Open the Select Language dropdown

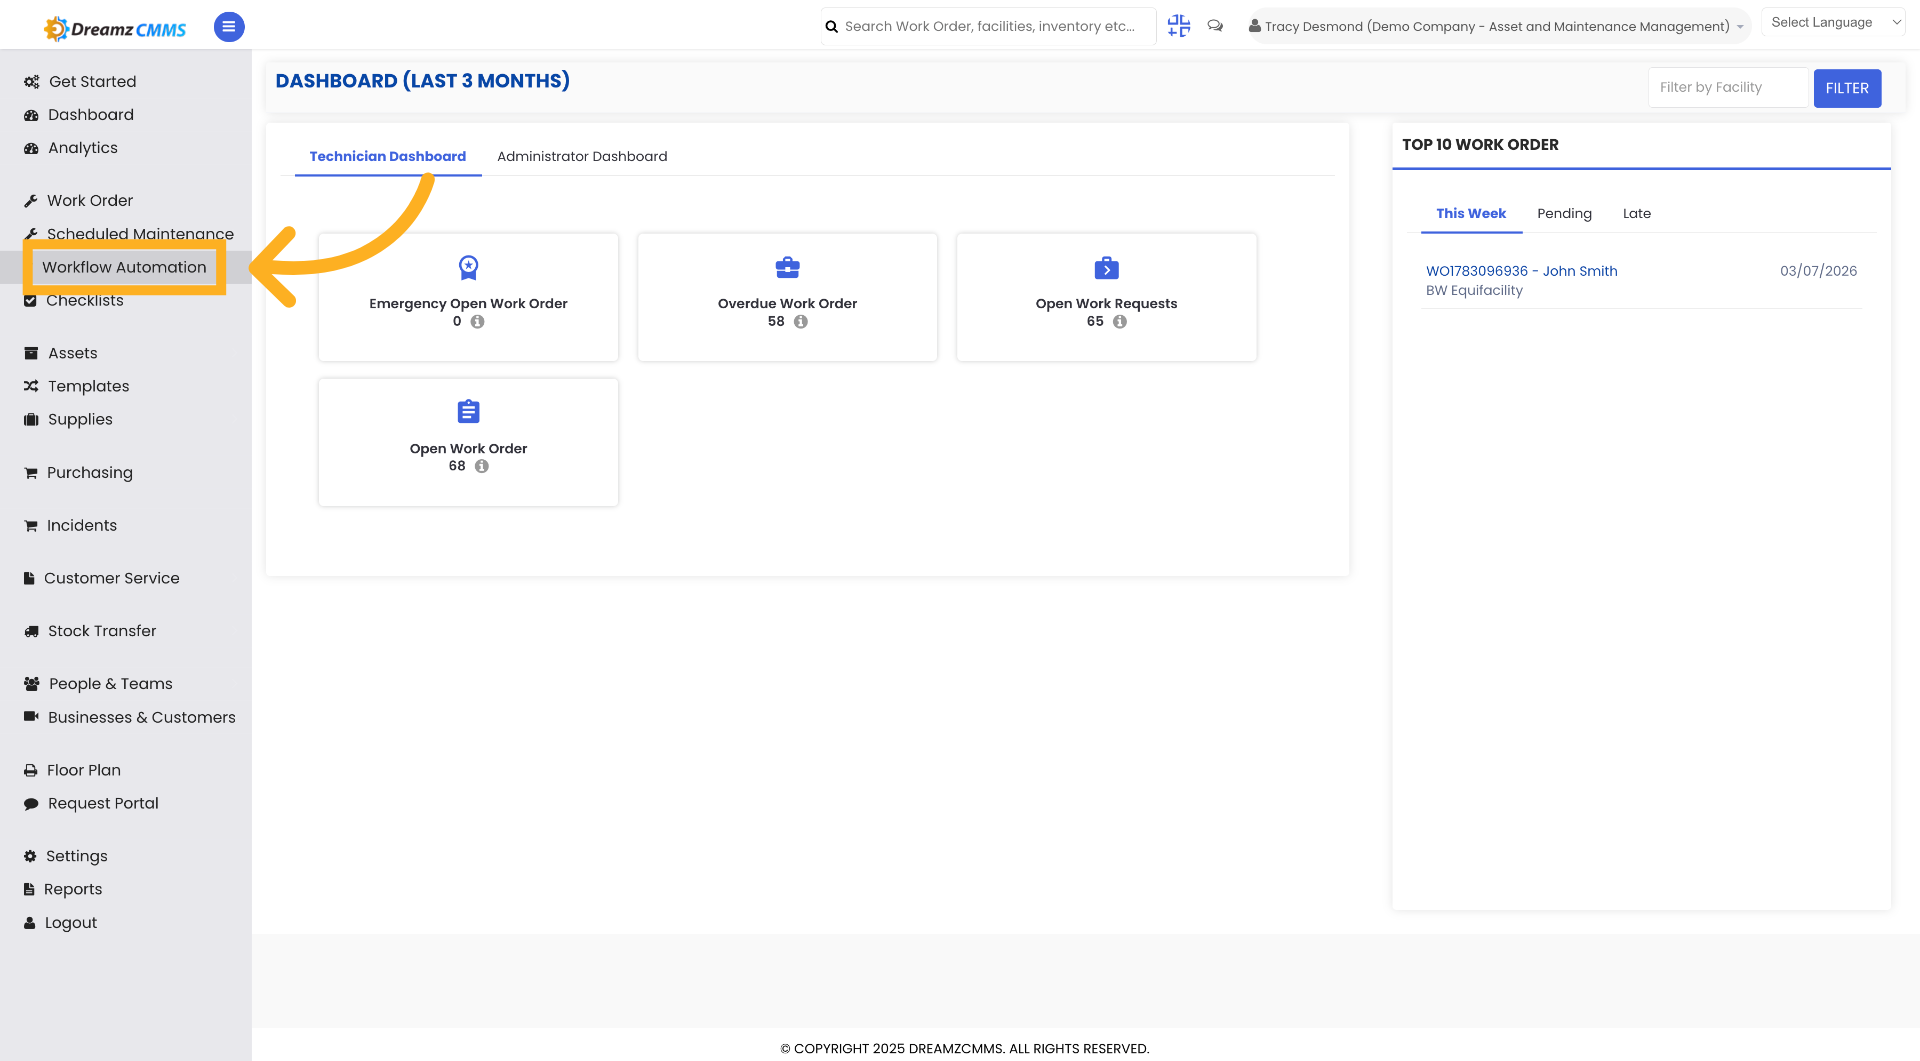click(x=1833, y=22)
